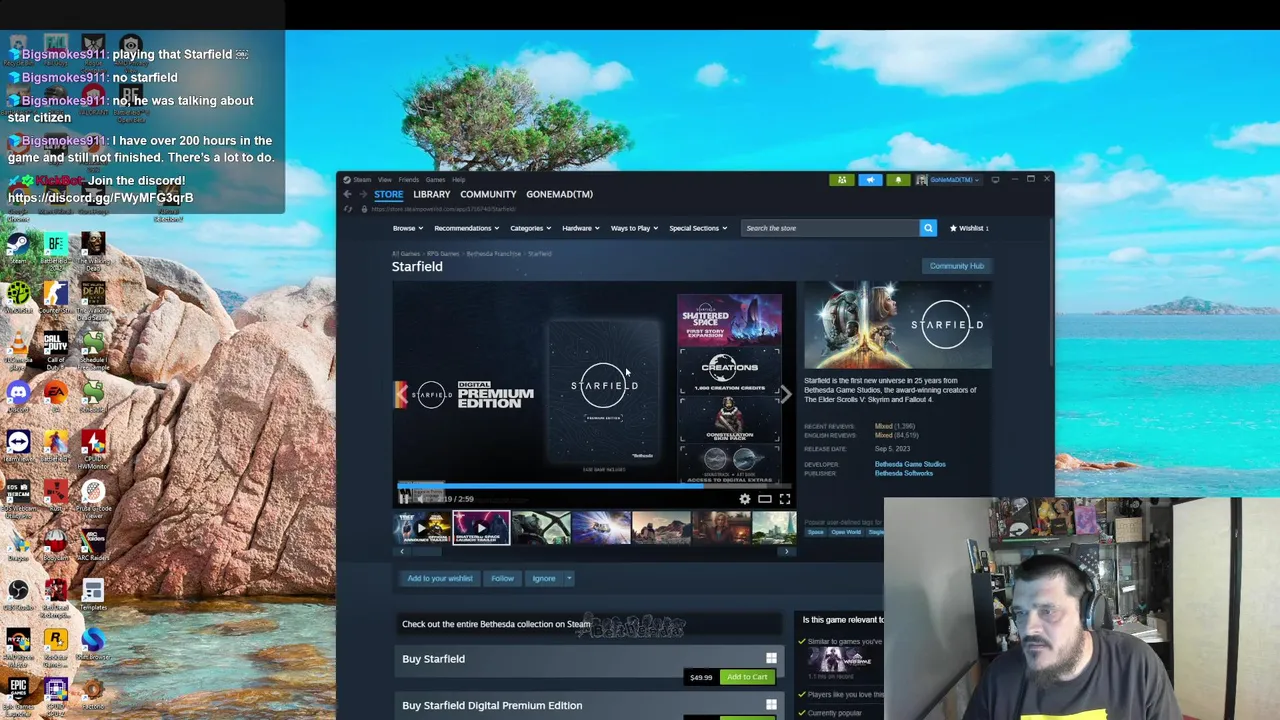The image size is (1280, 720).
Task: Go forward with Steam forward arrow
Action: coord(363,194)
